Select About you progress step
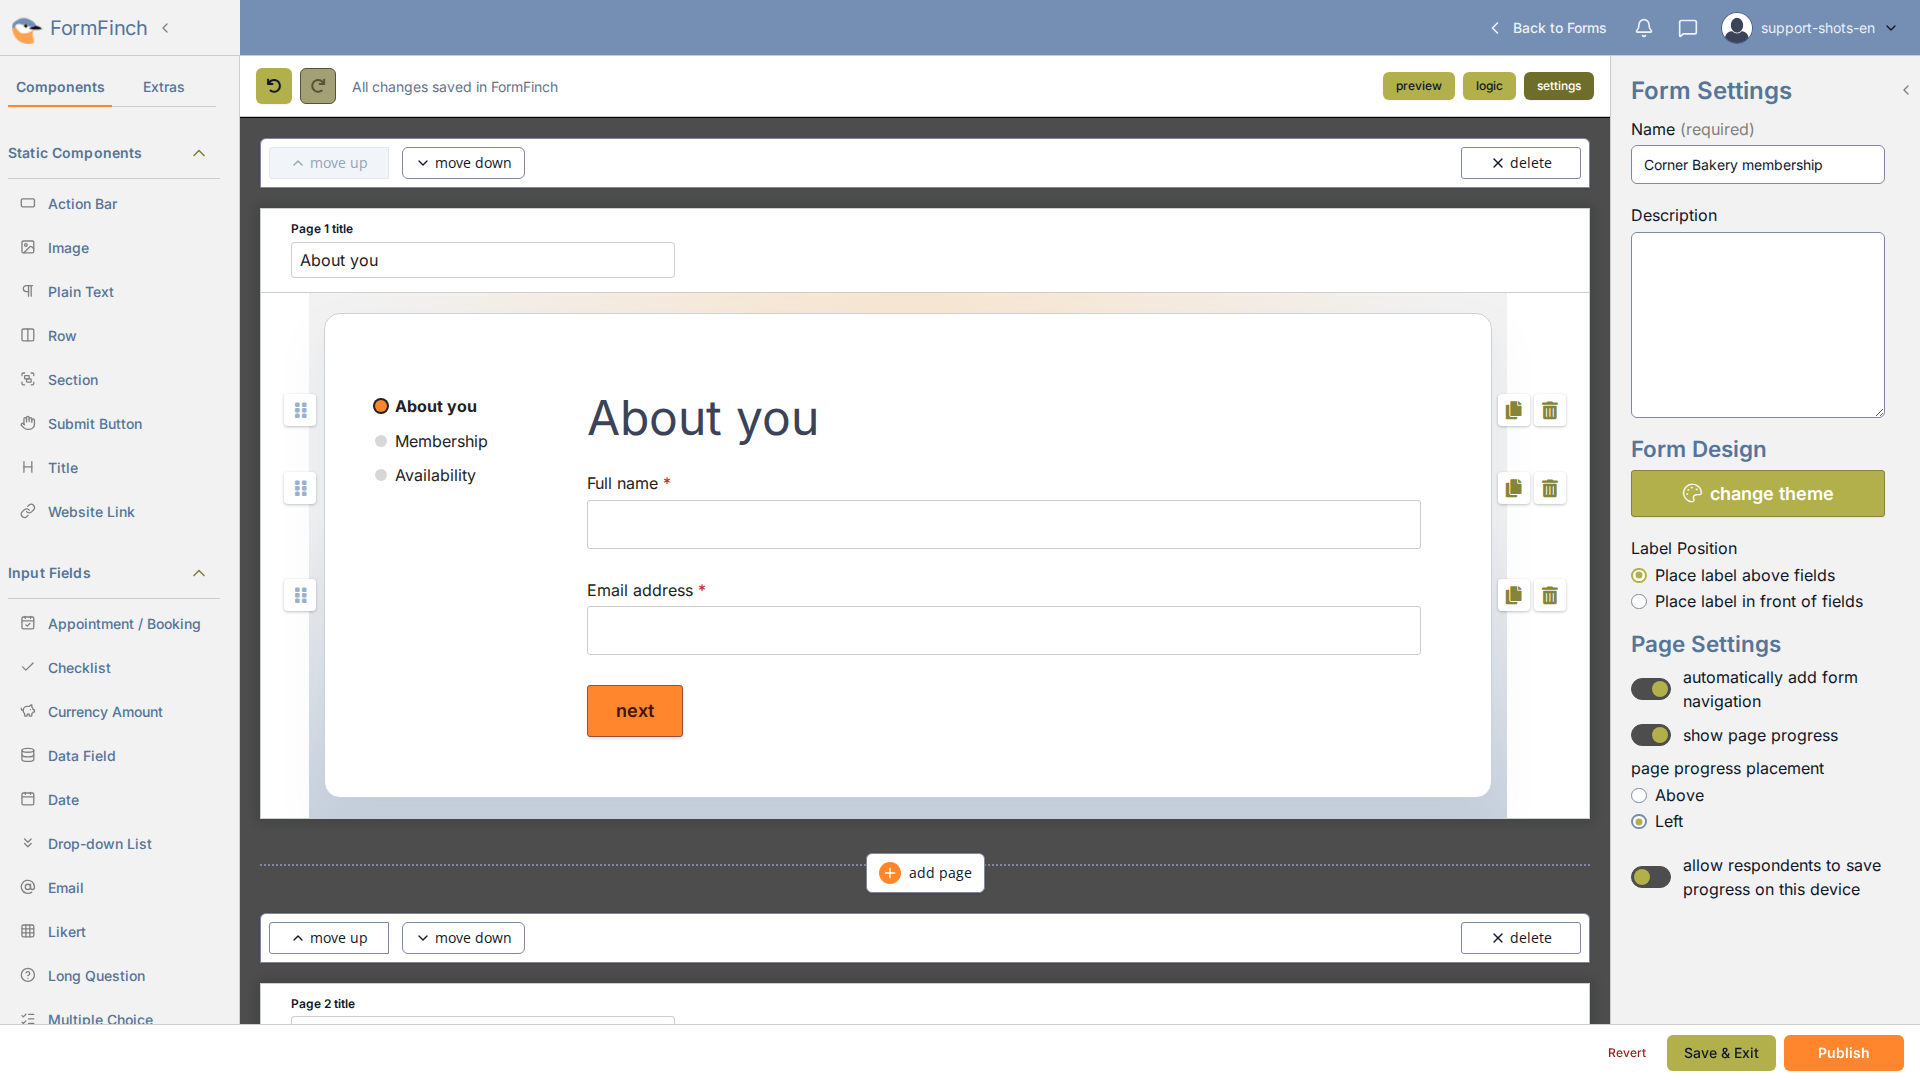 425,406
